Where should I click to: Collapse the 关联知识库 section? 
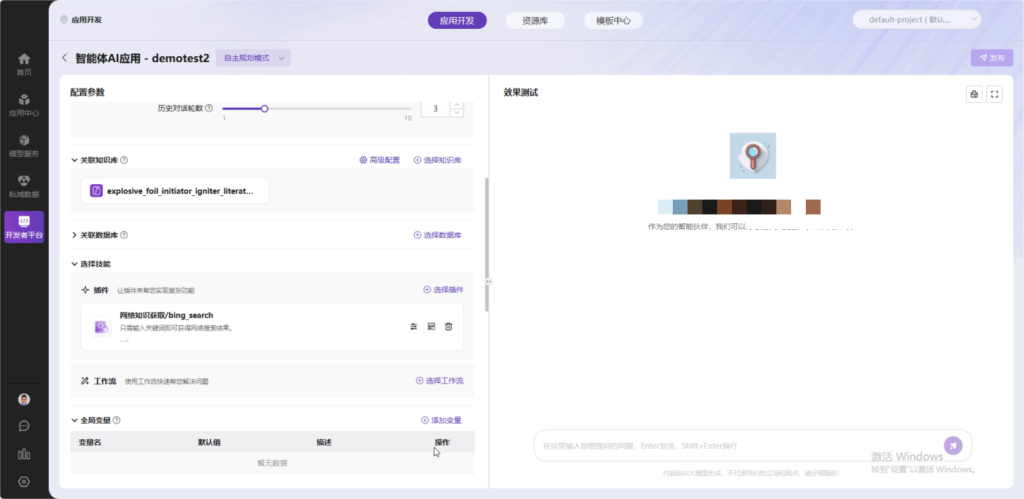tap(74, 159)
